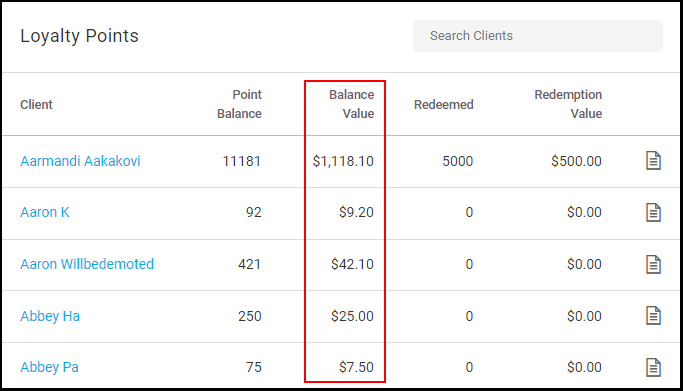The image size is (683, 391).
Task: Sort by Point Balance column header
Action: (x=240, y=104)
